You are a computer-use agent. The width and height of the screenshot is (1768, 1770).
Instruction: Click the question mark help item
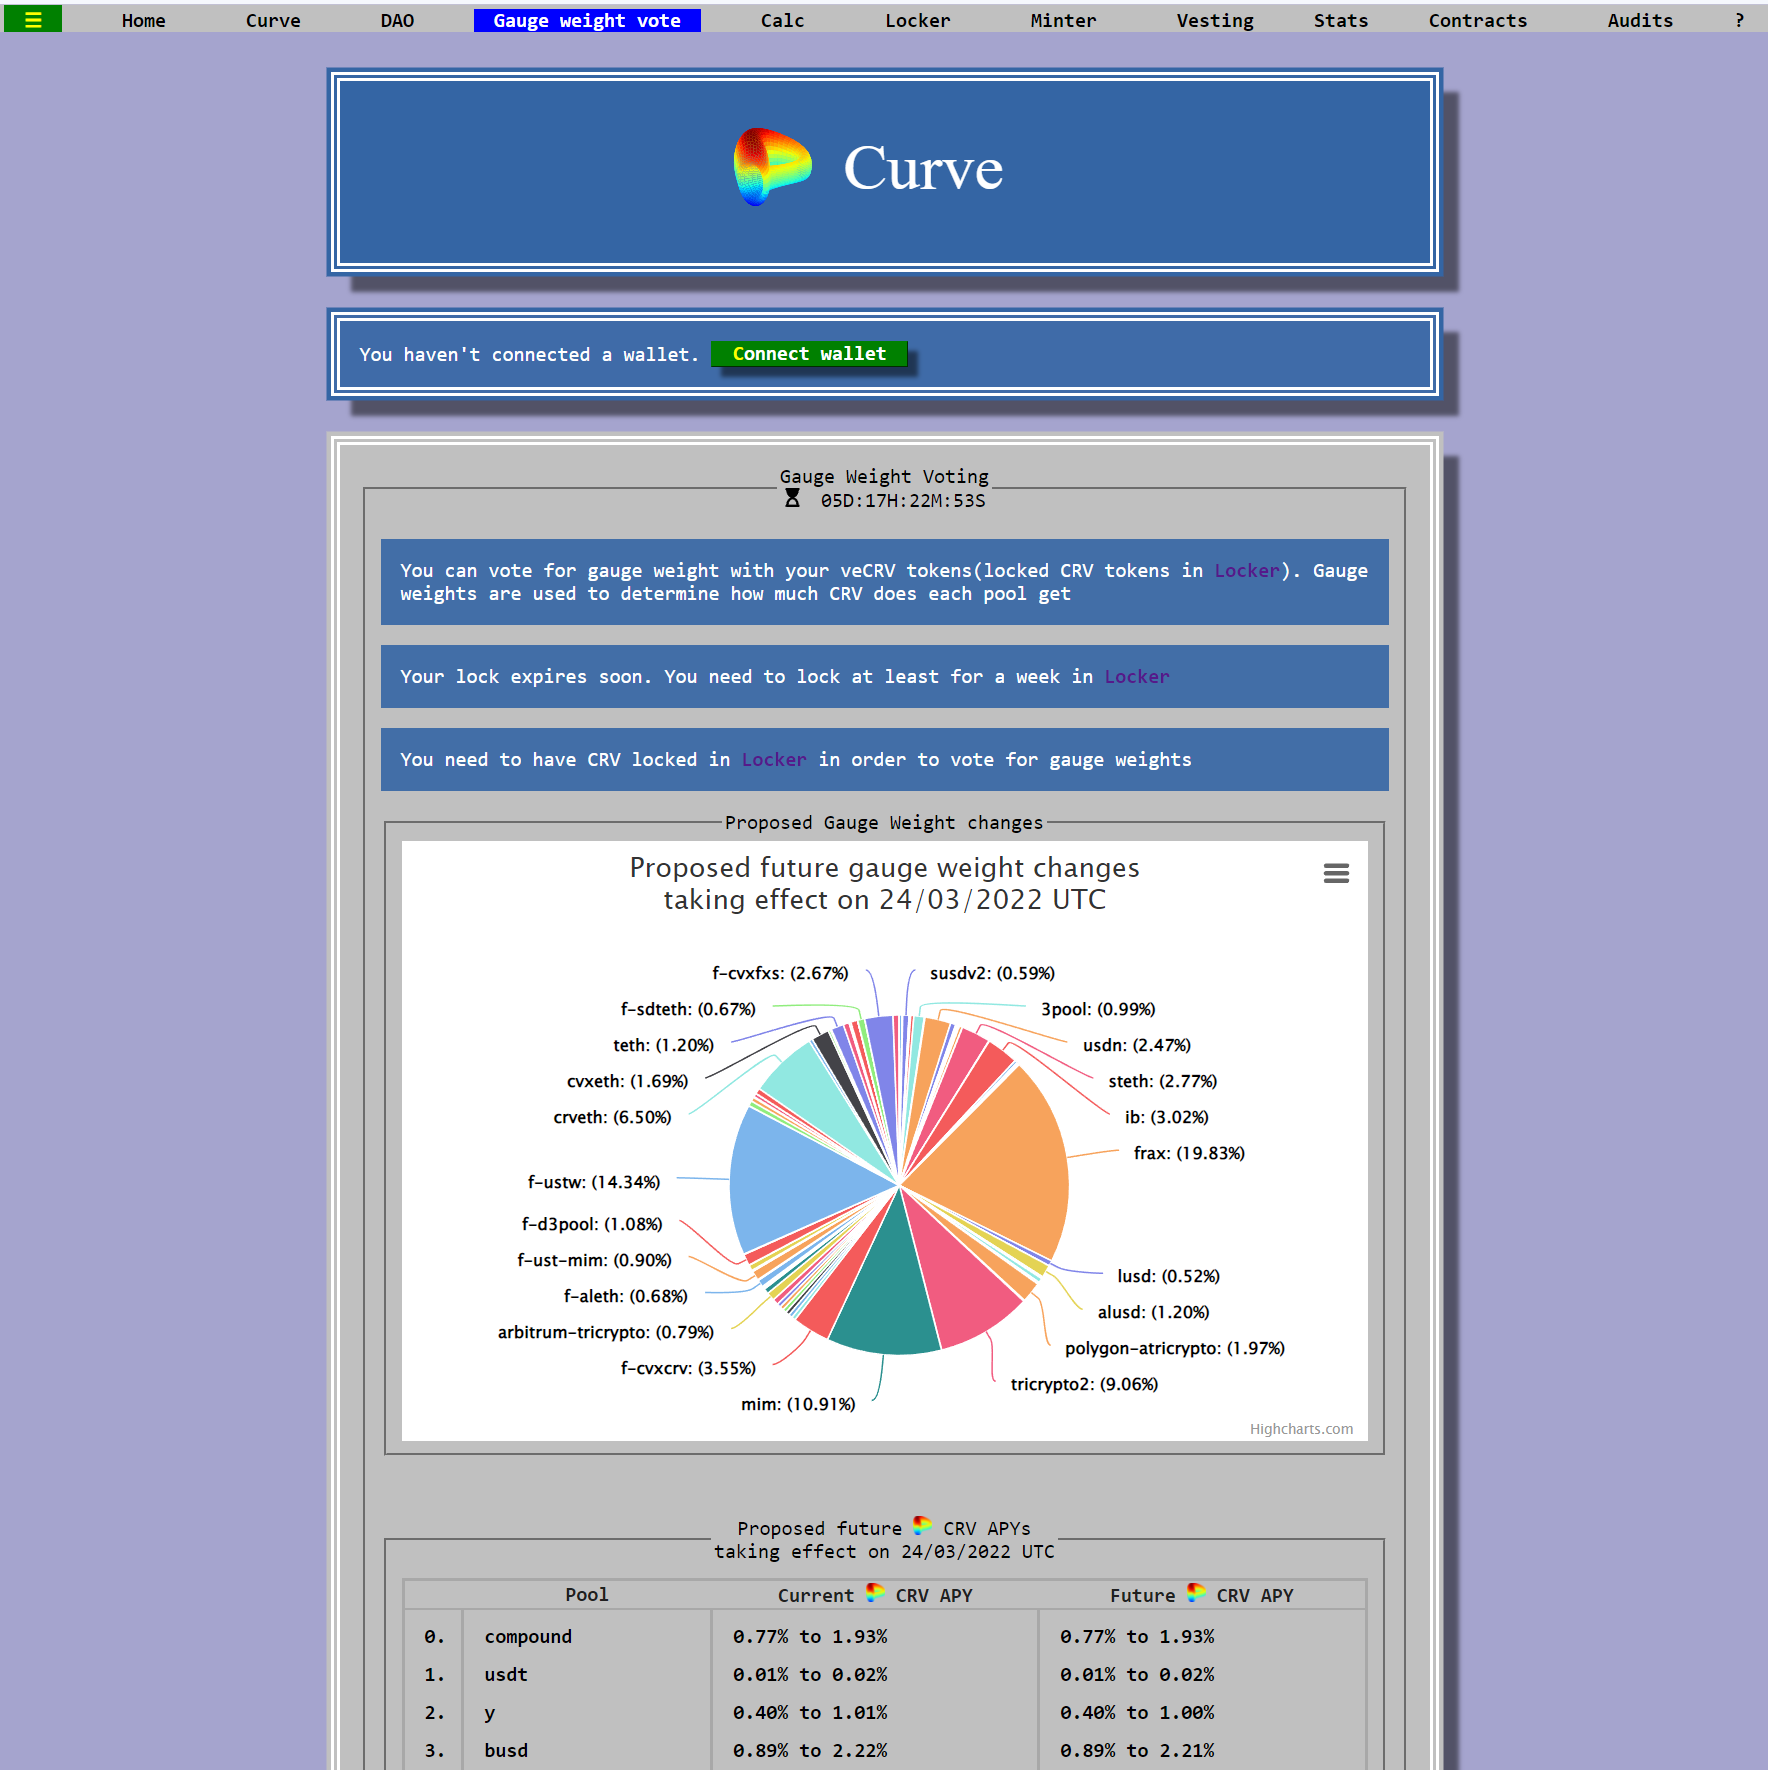coord(1739,20)
